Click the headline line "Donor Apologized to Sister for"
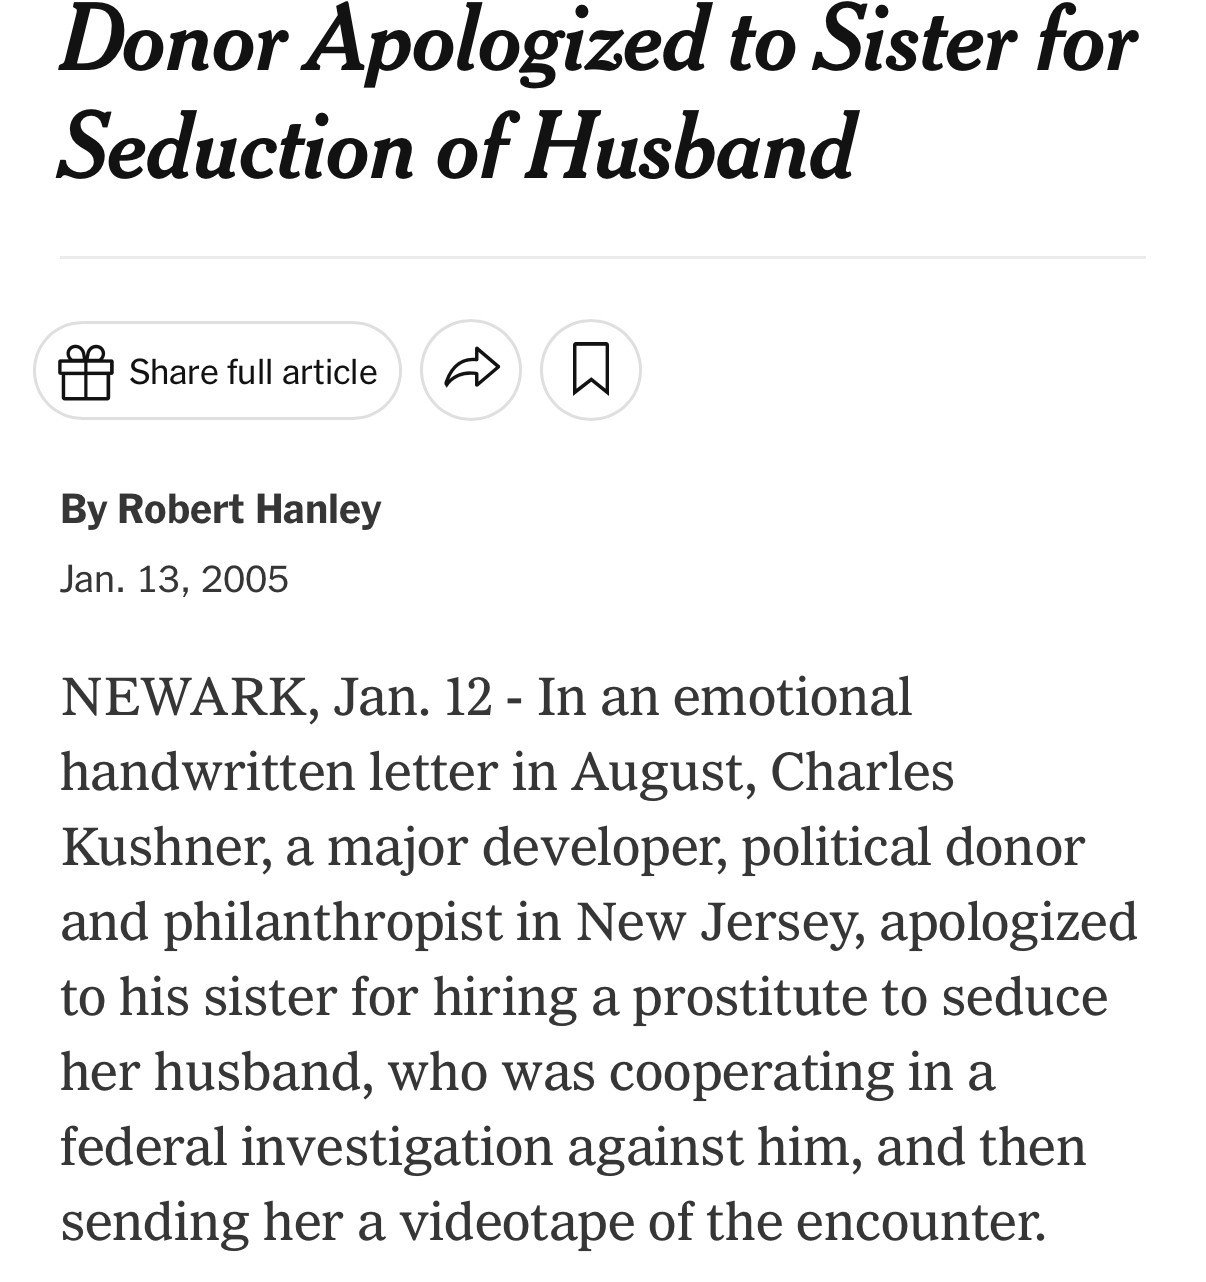 point(597,42)
